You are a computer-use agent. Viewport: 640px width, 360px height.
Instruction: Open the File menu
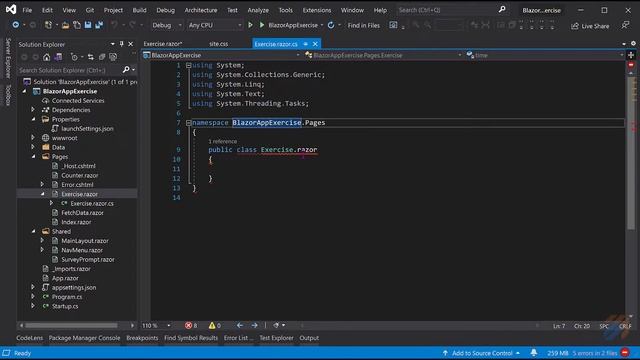coord(27,10)
